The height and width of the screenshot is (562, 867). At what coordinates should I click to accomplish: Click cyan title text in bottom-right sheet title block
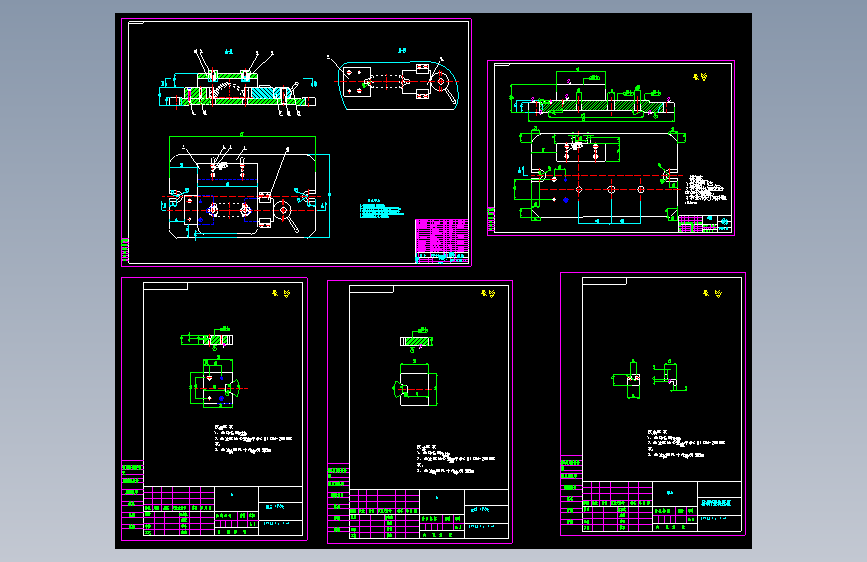tap(716, 503)
